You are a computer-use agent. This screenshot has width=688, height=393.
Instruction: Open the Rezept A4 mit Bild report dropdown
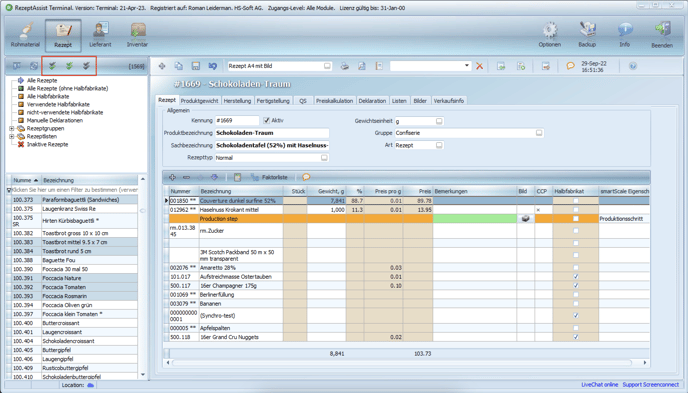tap(327, 66)
